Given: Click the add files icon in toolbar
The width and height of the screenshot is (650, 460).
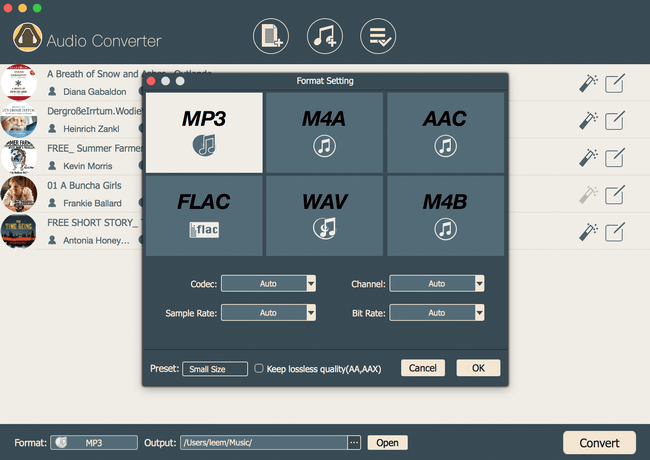Looking at the screenshot, I should [271, 36].
